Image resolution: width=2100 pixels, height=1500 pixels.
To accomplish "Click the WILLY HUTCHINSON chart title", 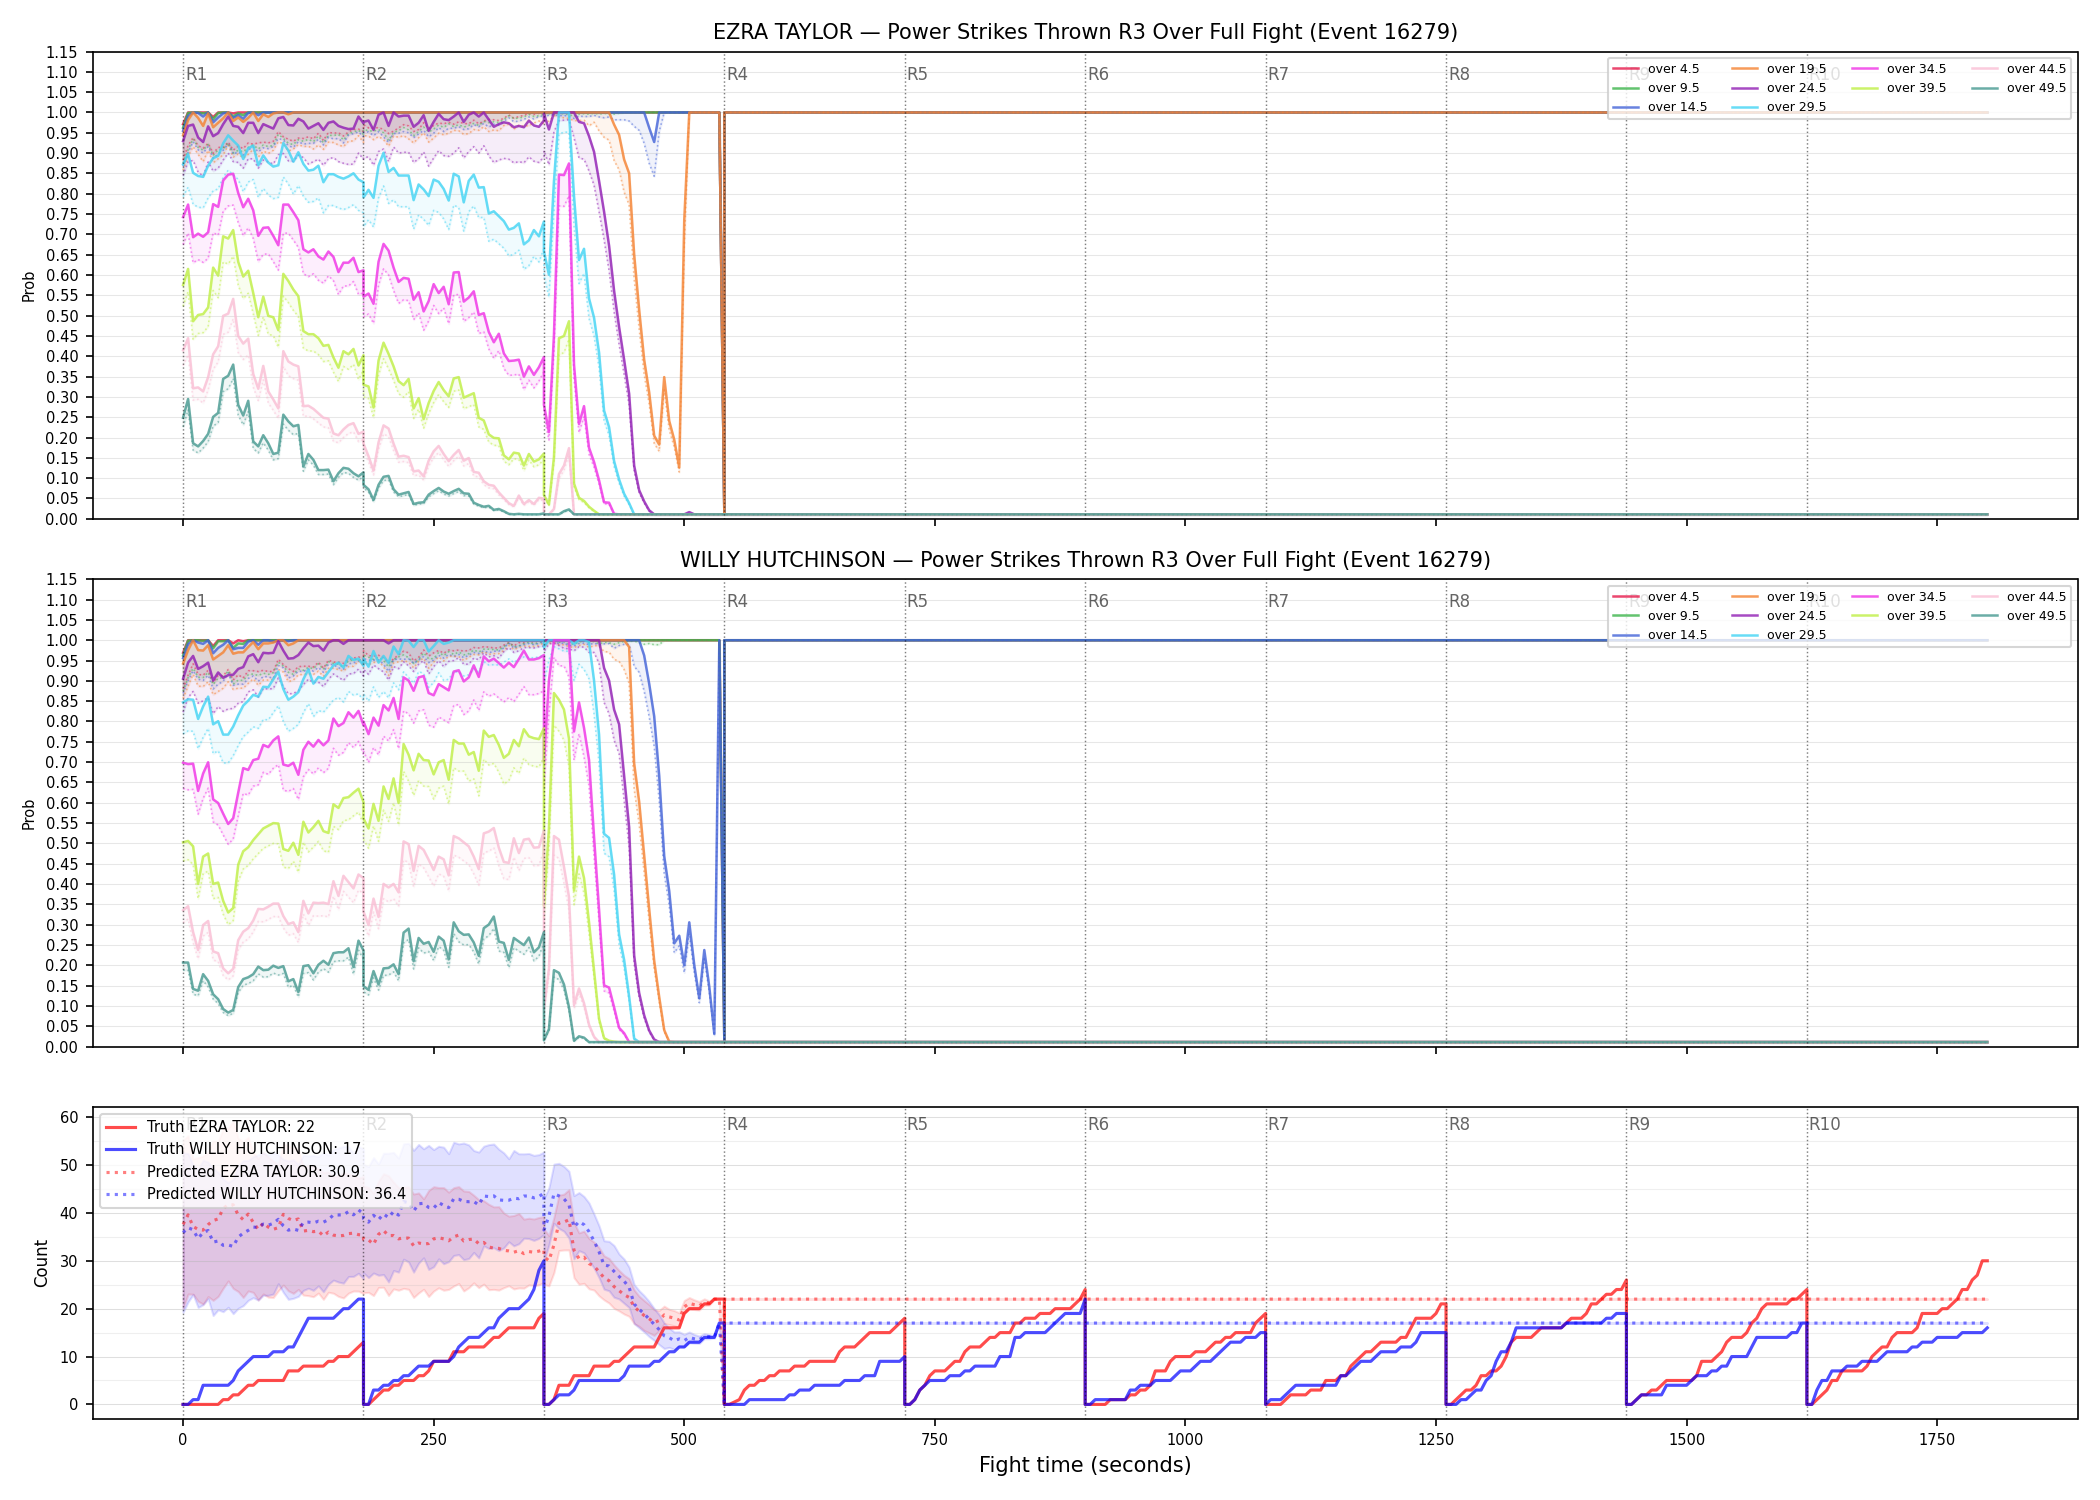I will (x=1085, y=559).
